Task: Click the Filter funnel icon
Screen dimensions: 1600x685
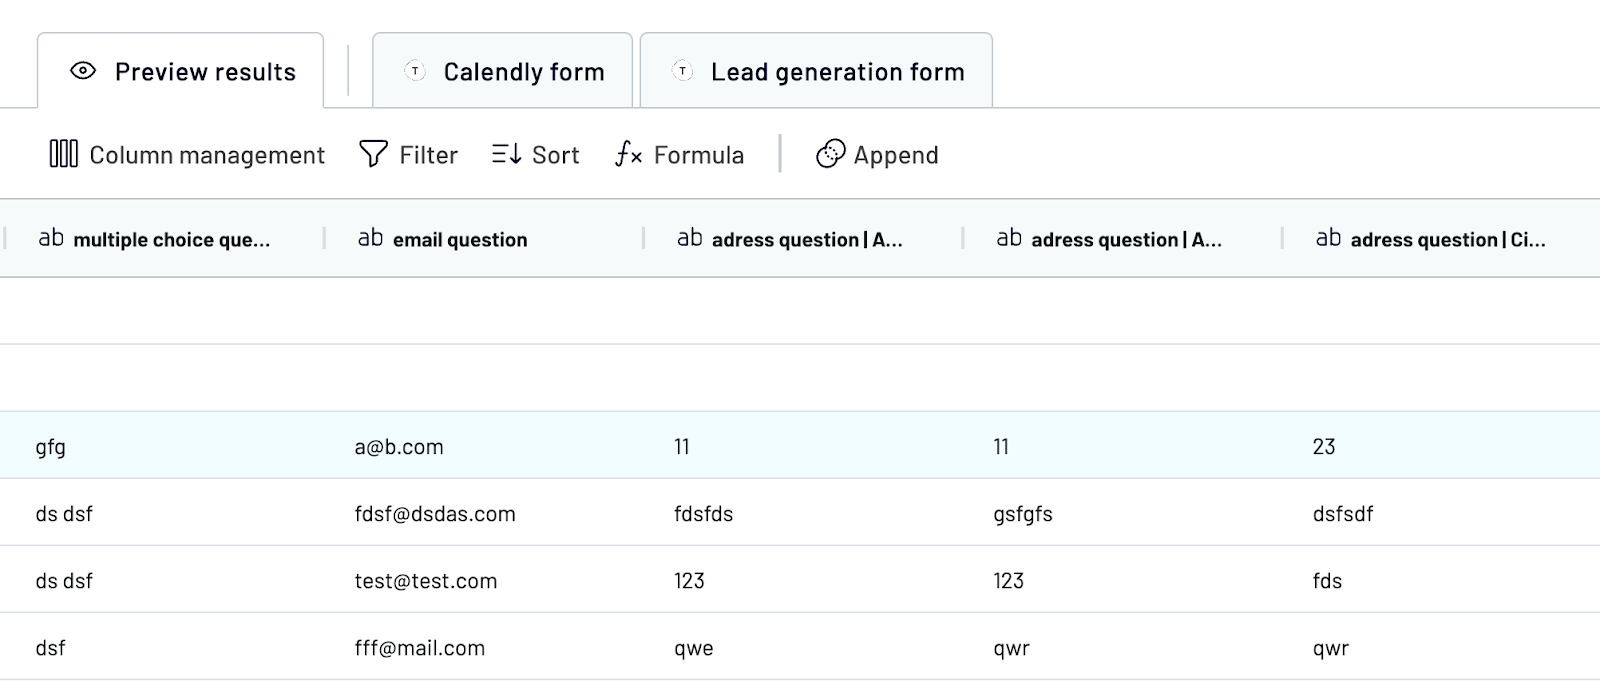Action: [x=373, y=154]
